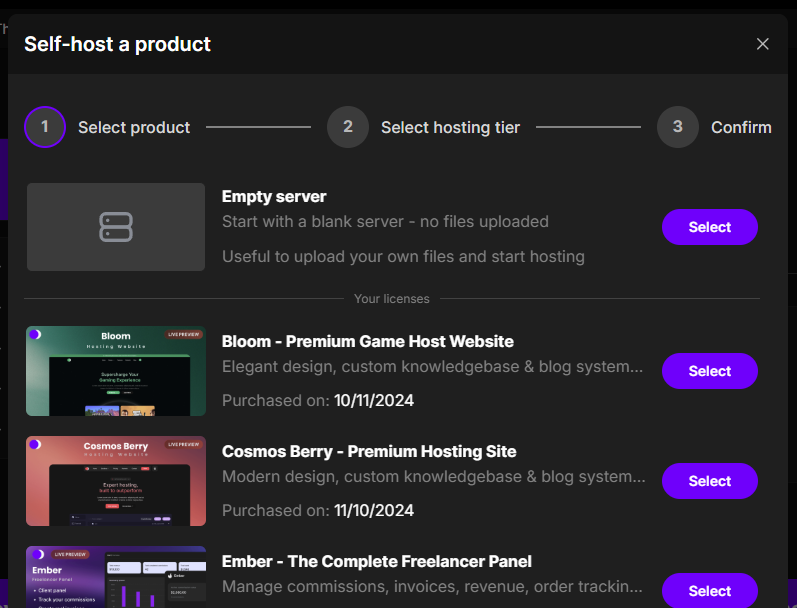This screenshot has width=797, height=608.
Task: Select the Empty server option button
Action: click(709, 227)
